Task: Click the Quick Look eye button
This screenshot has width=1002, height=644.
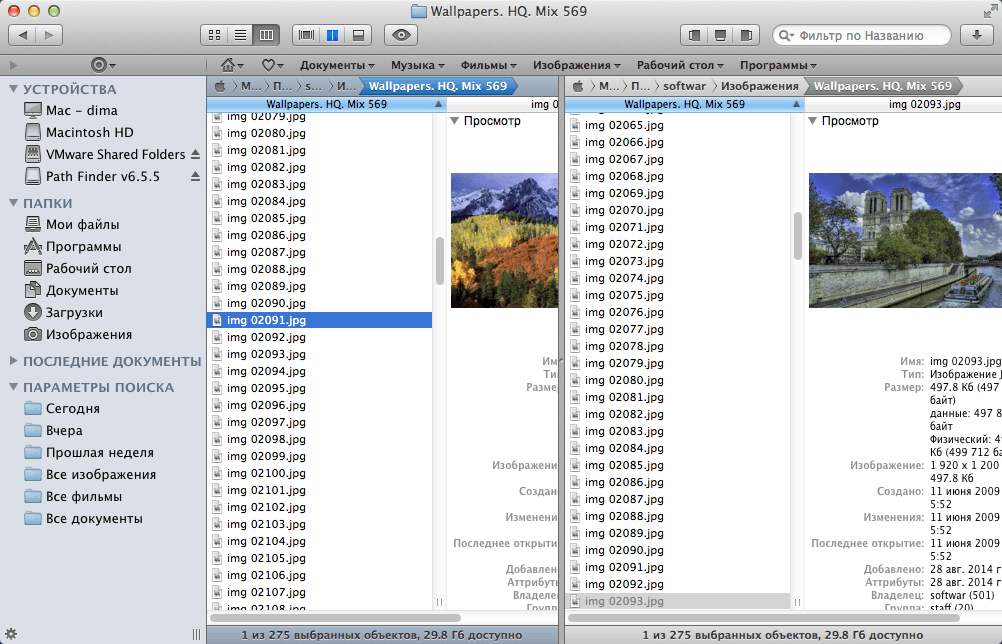Action: [401, 35]
